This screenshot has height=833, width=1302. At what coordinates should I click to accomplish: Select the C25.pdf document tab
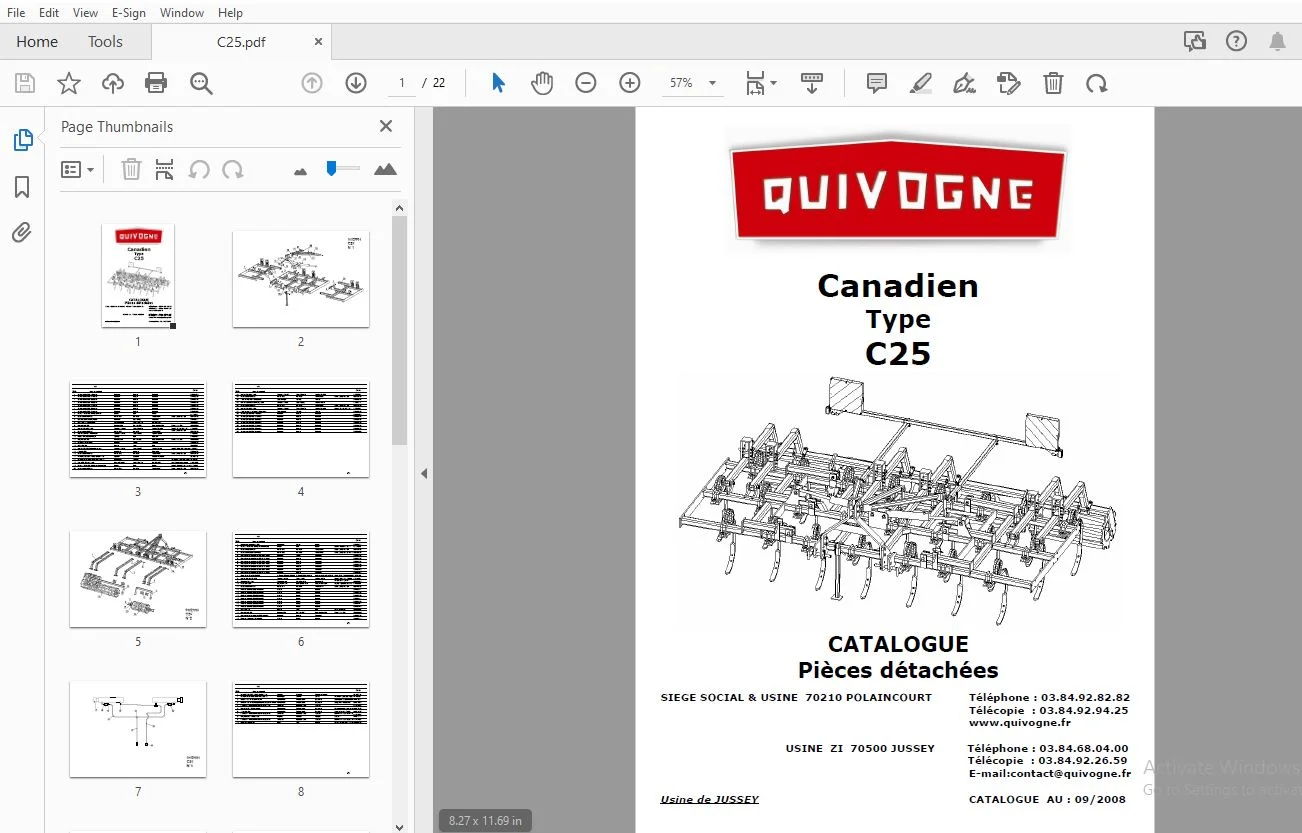coord(241,42)
